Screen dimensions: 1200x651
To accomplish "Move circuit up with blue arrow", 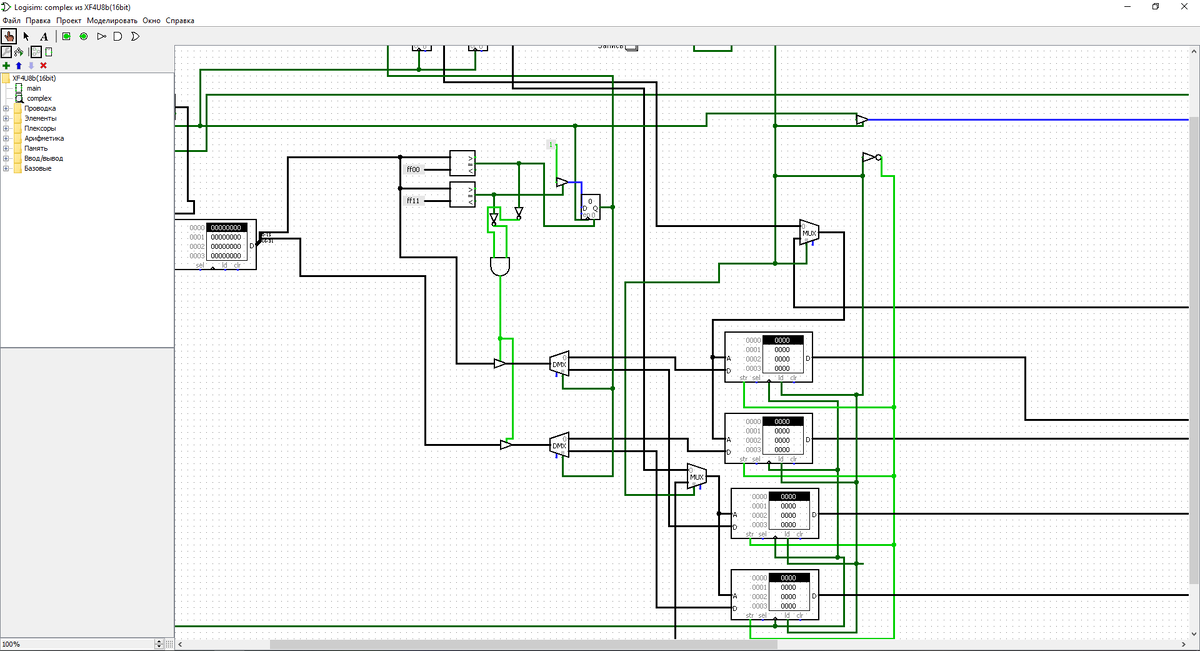I will [19, 65].
